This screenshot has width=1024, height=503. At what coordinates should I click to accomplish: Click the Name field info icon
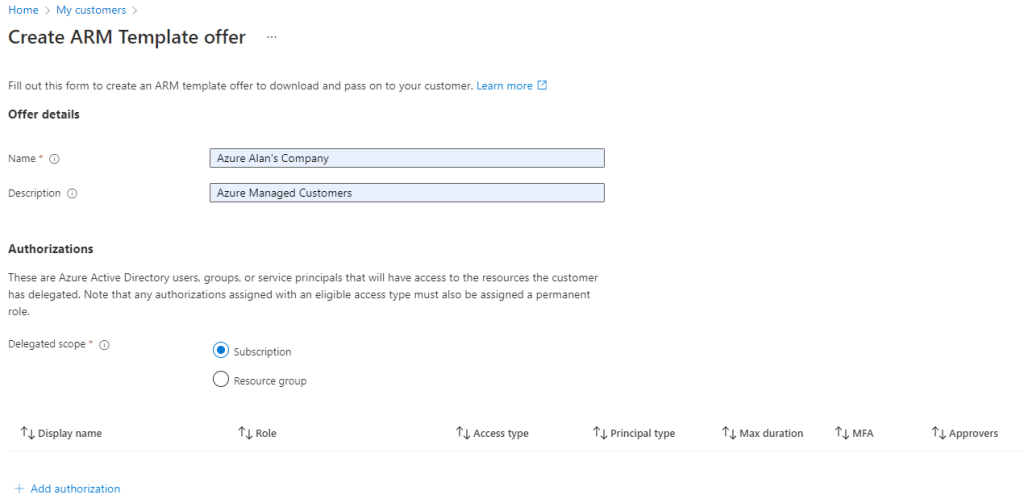(x=55, y=159)
